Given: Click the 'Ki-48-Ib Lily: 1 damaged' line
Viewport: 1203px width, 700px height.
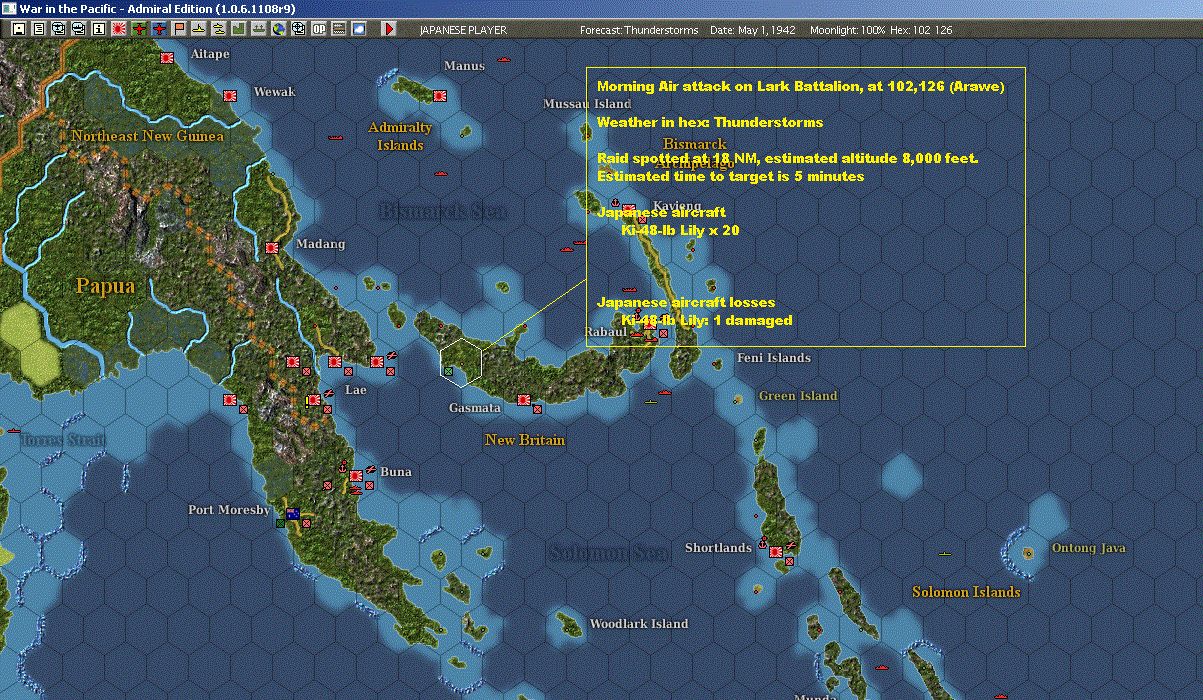Looking at the screenshot, I should point(707,321).
